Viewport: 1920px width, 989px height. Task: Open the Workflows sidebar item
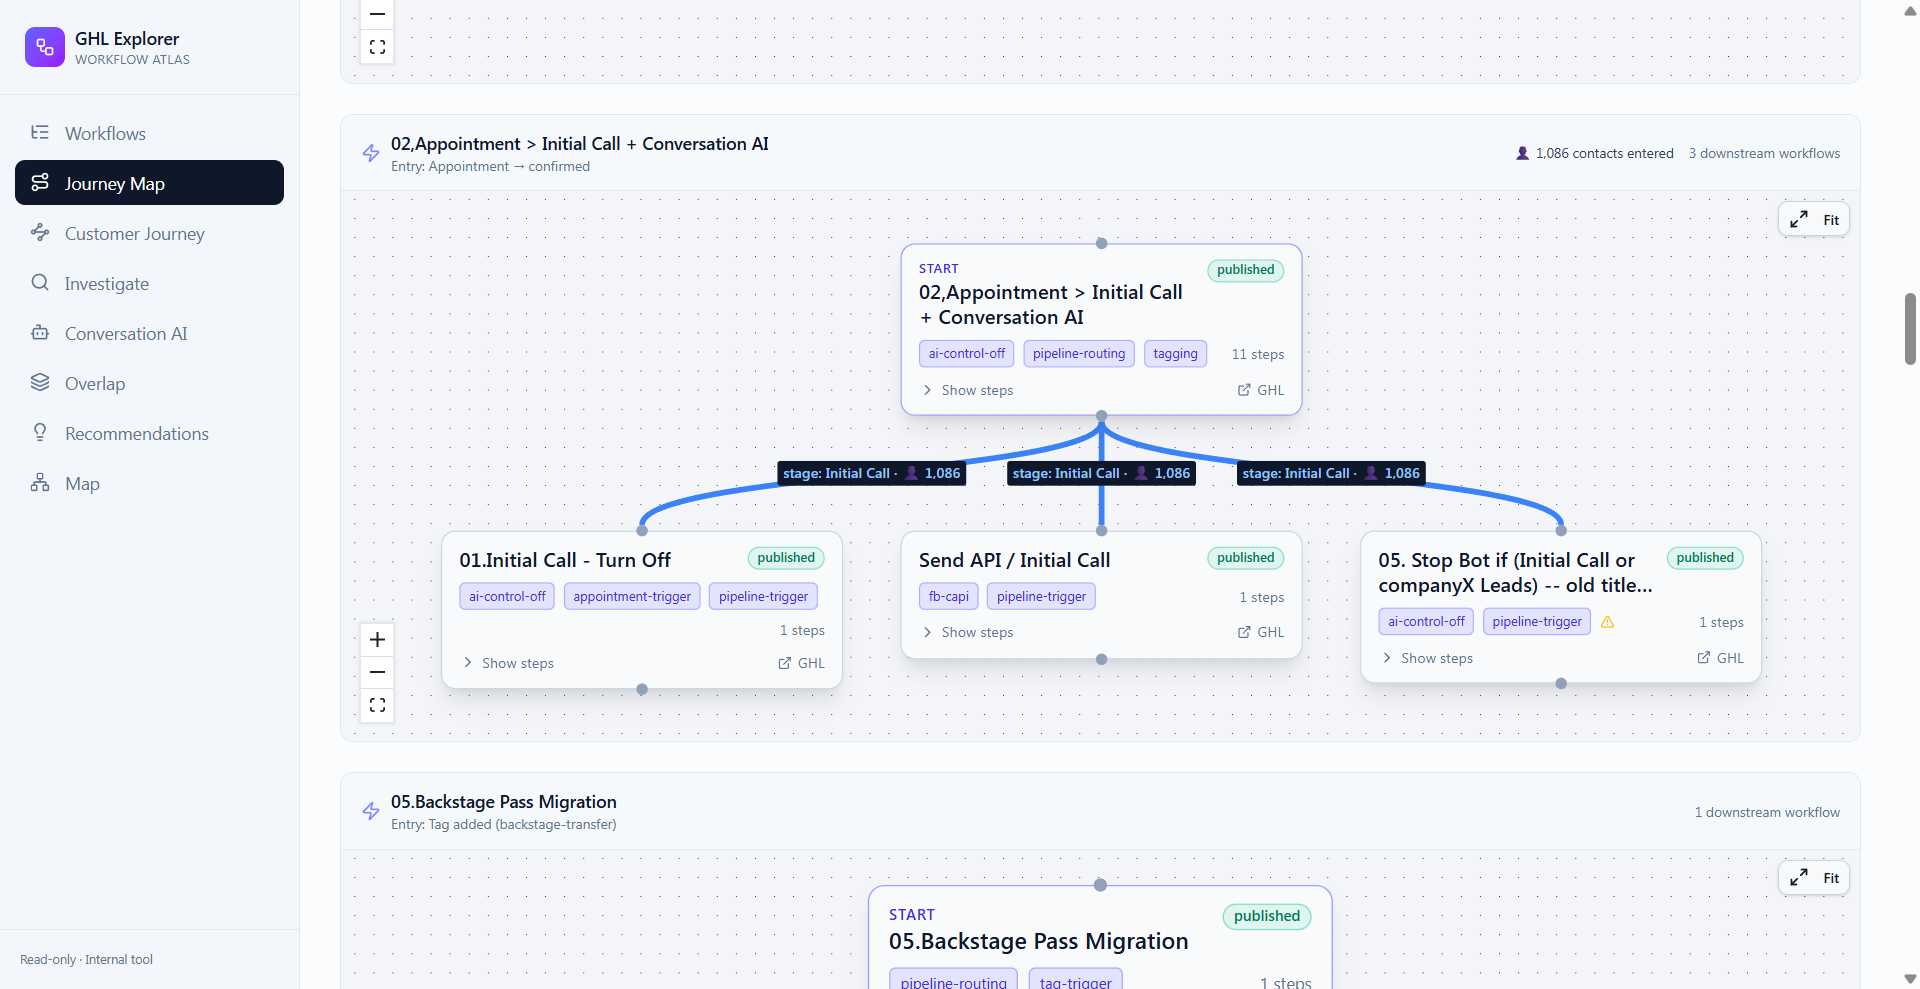pos(150,133)
